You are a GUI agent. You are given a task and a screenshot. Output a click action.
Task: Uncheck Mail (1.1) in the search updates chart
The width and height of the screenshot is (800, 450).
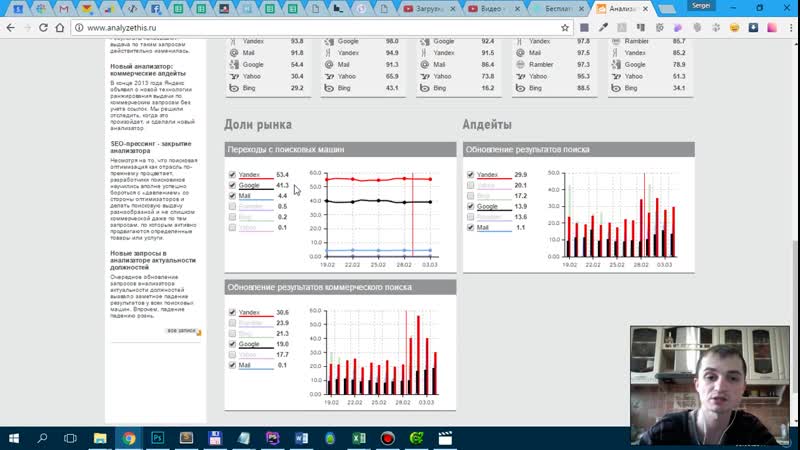pos(470,228)
